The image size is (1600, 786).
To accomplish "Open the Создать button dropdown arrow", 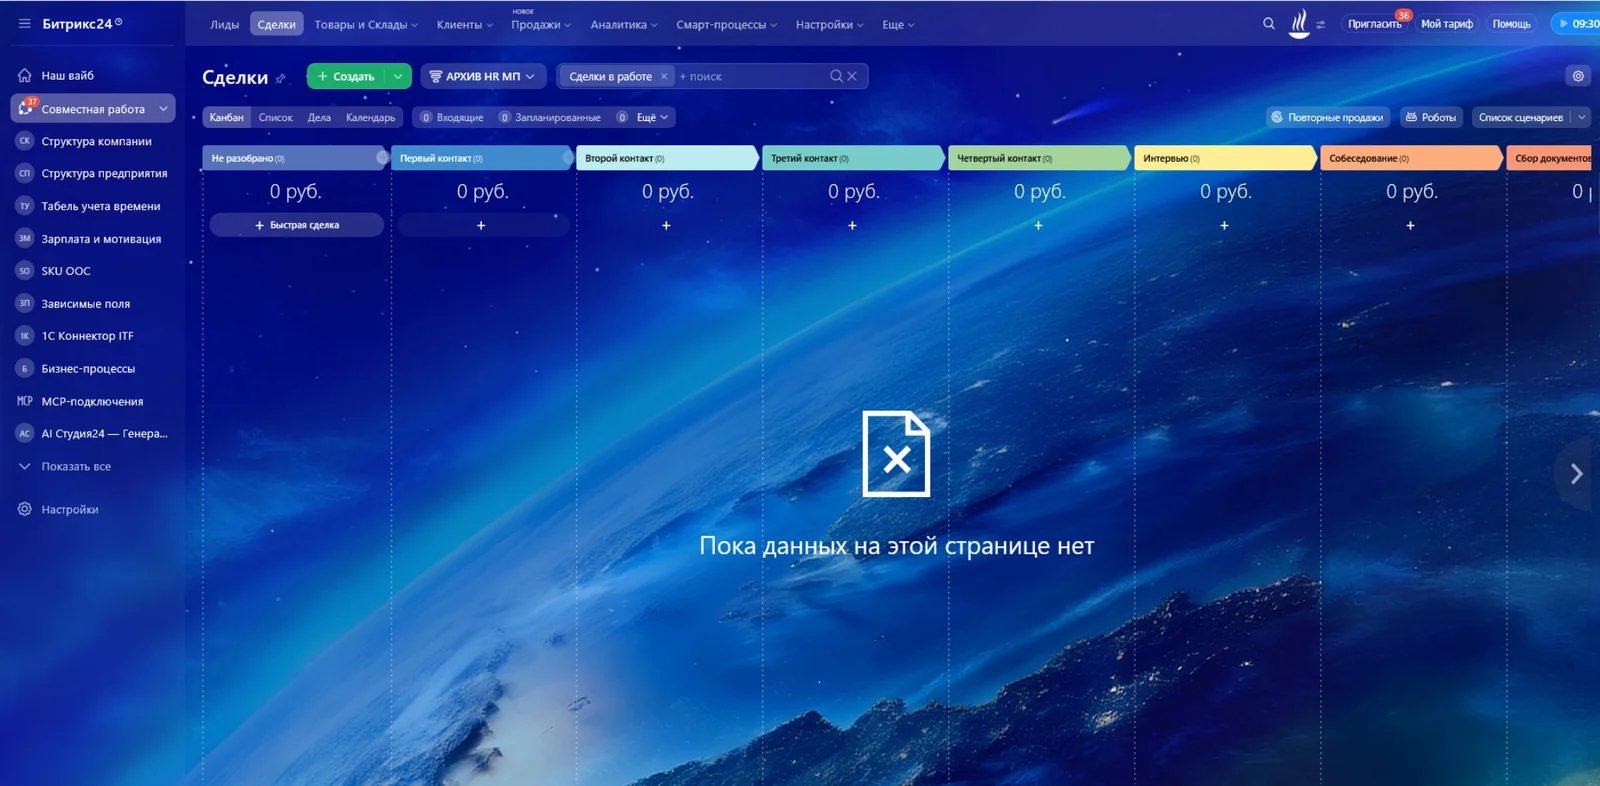I will pos(398,76).
